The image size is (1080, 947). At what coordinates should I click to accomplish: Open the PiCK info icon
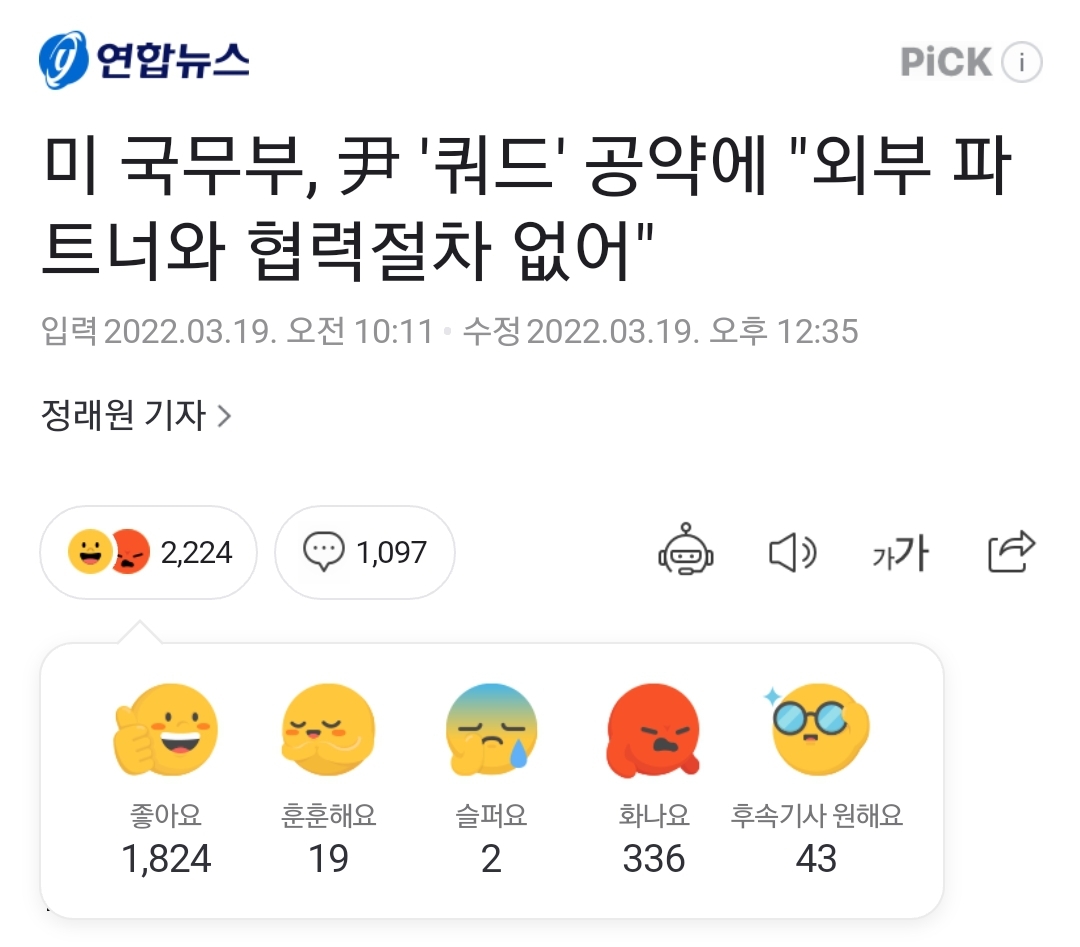1021,63
